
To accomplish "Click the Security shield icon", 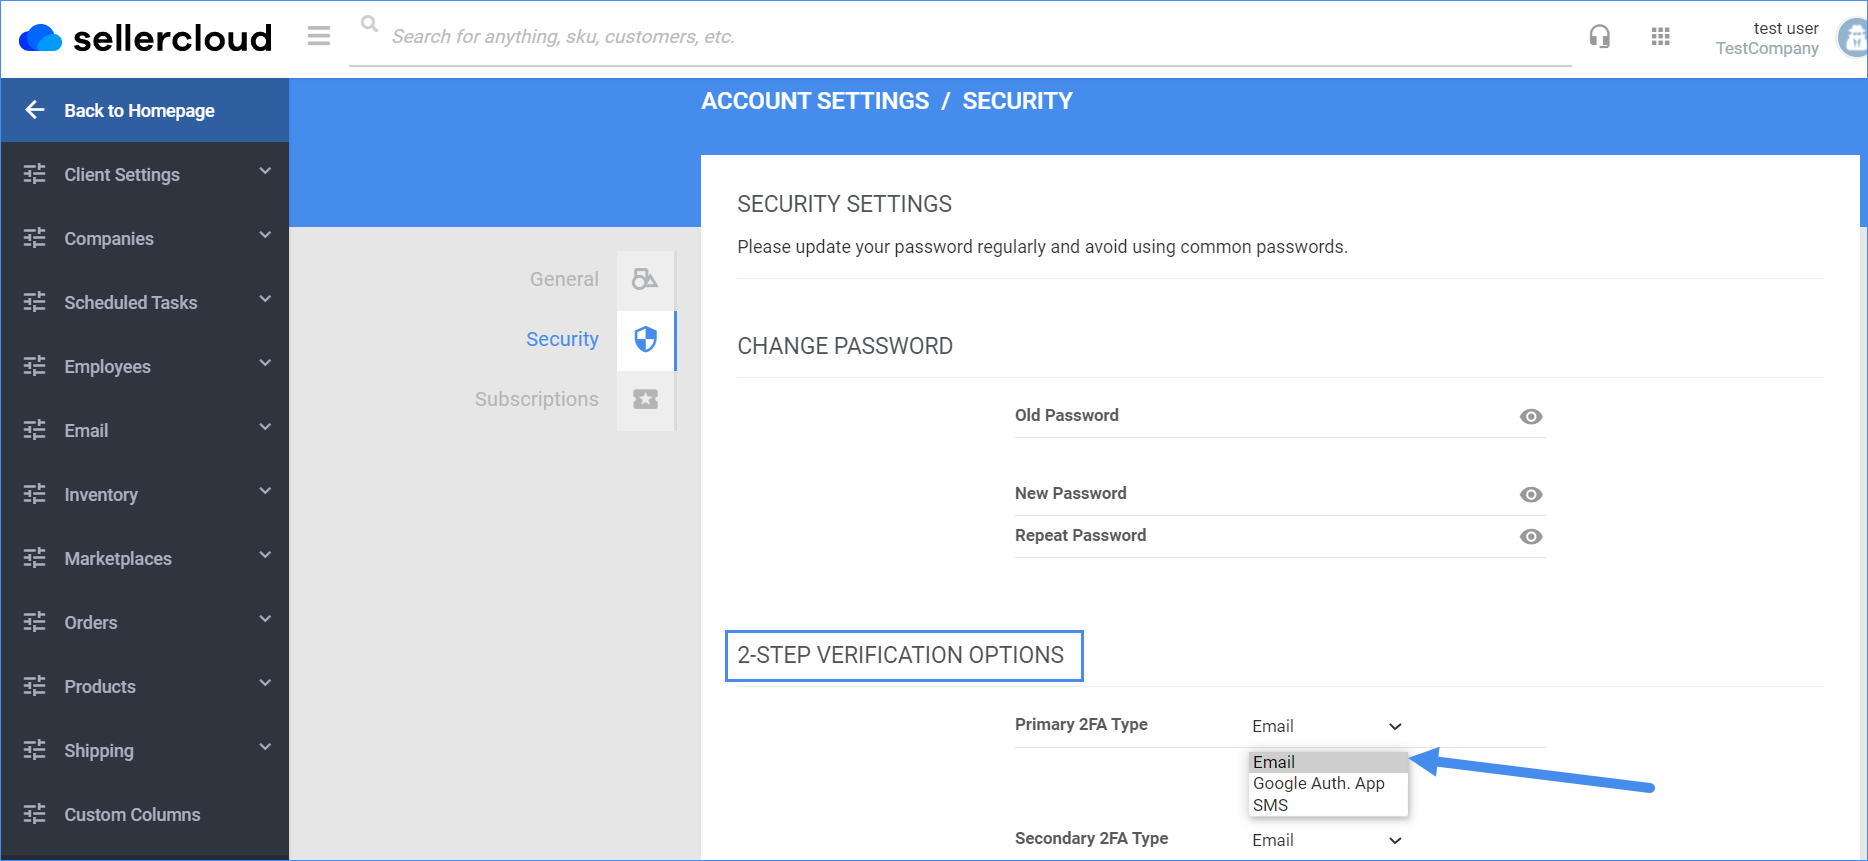I will [x=645, y=339].
